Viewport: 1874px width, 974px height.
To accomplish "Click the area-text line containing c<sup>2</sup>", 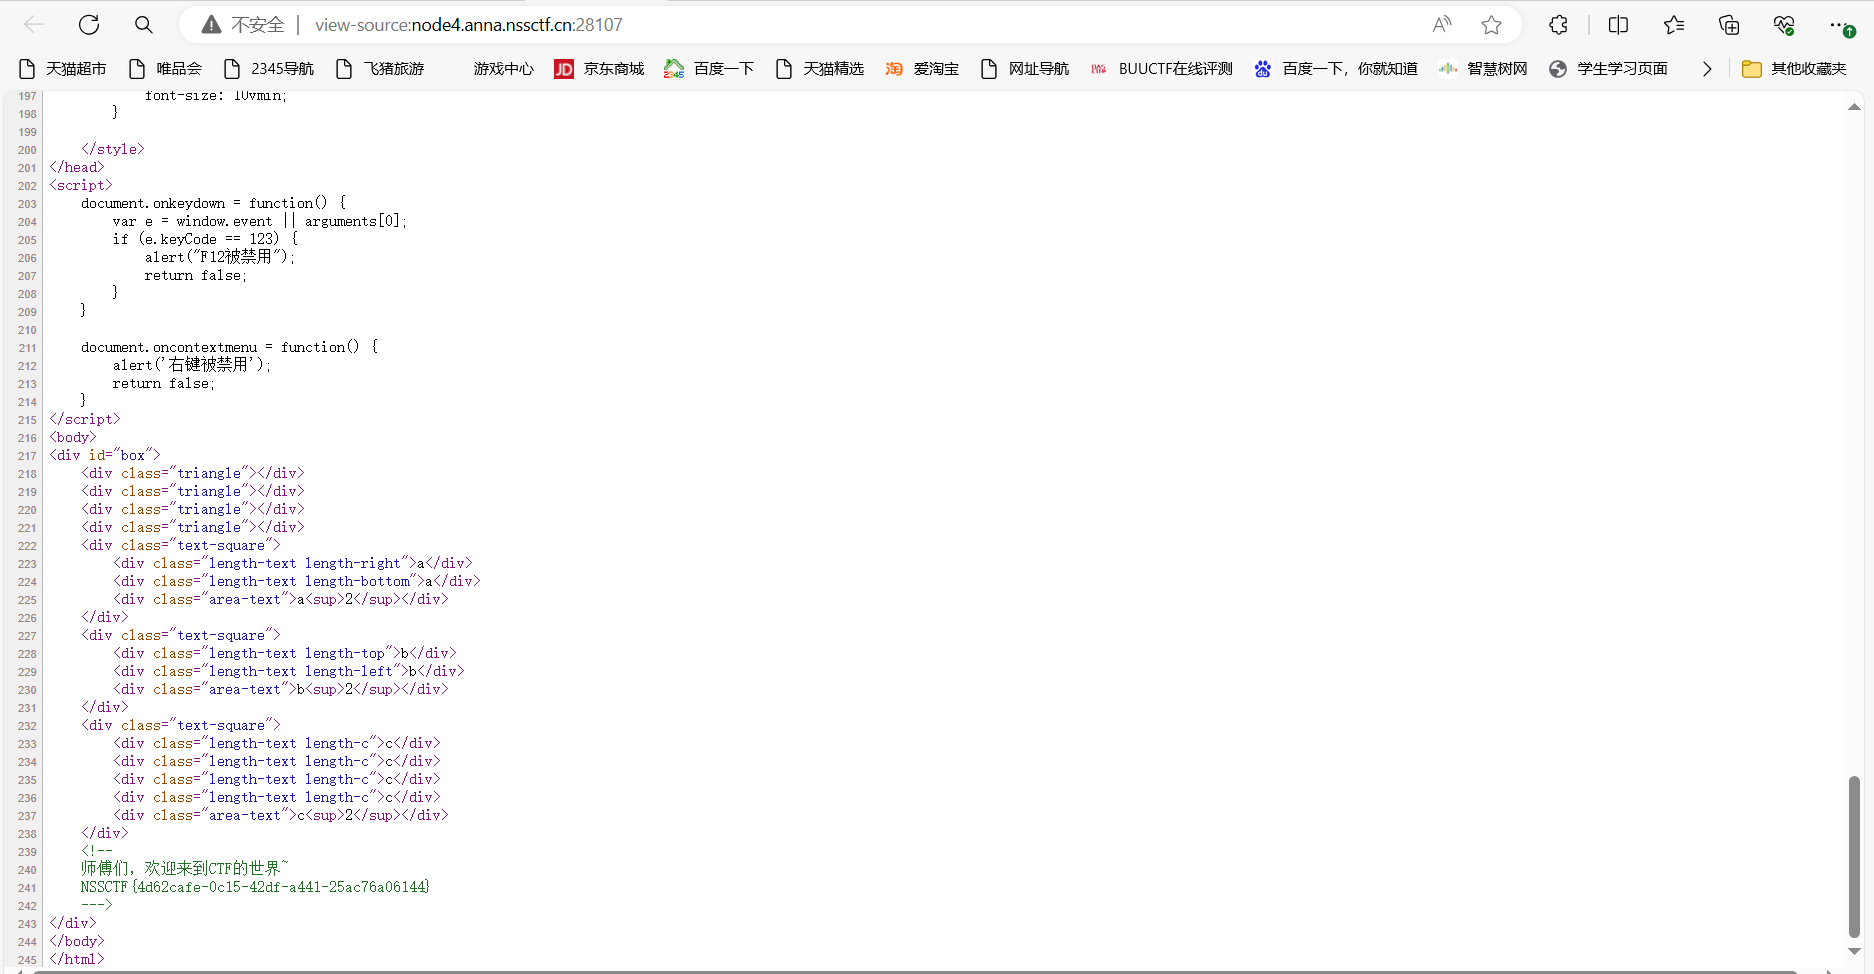I will click(281, 815).
